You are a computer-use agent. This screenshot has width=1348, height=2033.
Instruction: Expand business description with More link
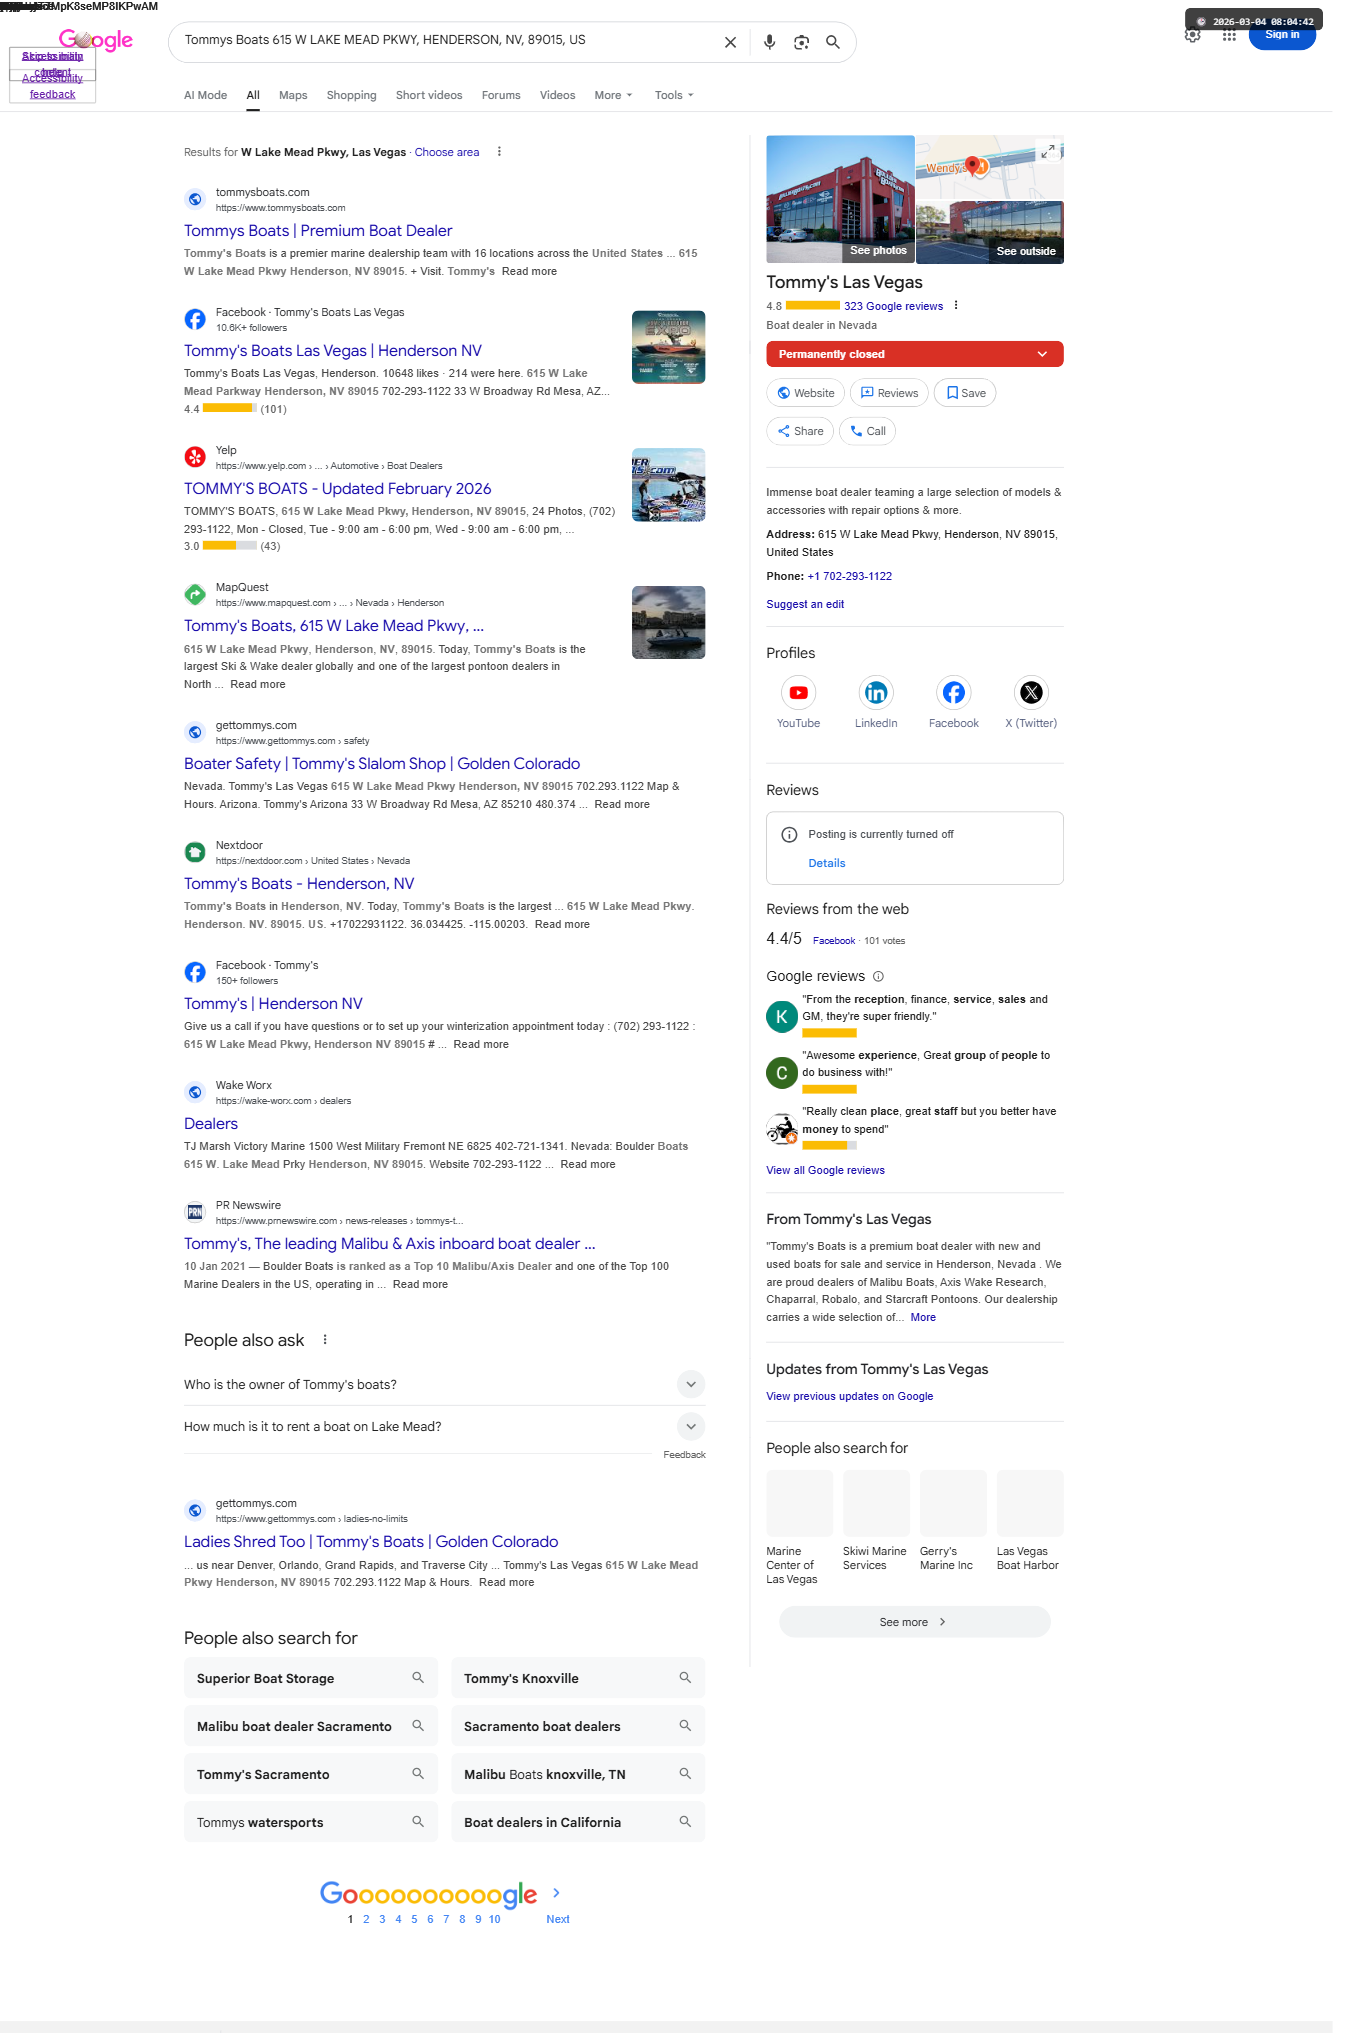click(x=923, y=1317)
